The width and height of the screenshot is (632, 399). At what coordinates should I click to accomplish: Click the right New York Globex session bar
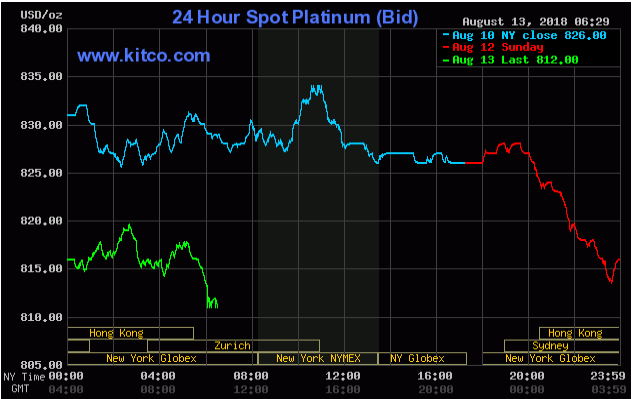(551, 358)
